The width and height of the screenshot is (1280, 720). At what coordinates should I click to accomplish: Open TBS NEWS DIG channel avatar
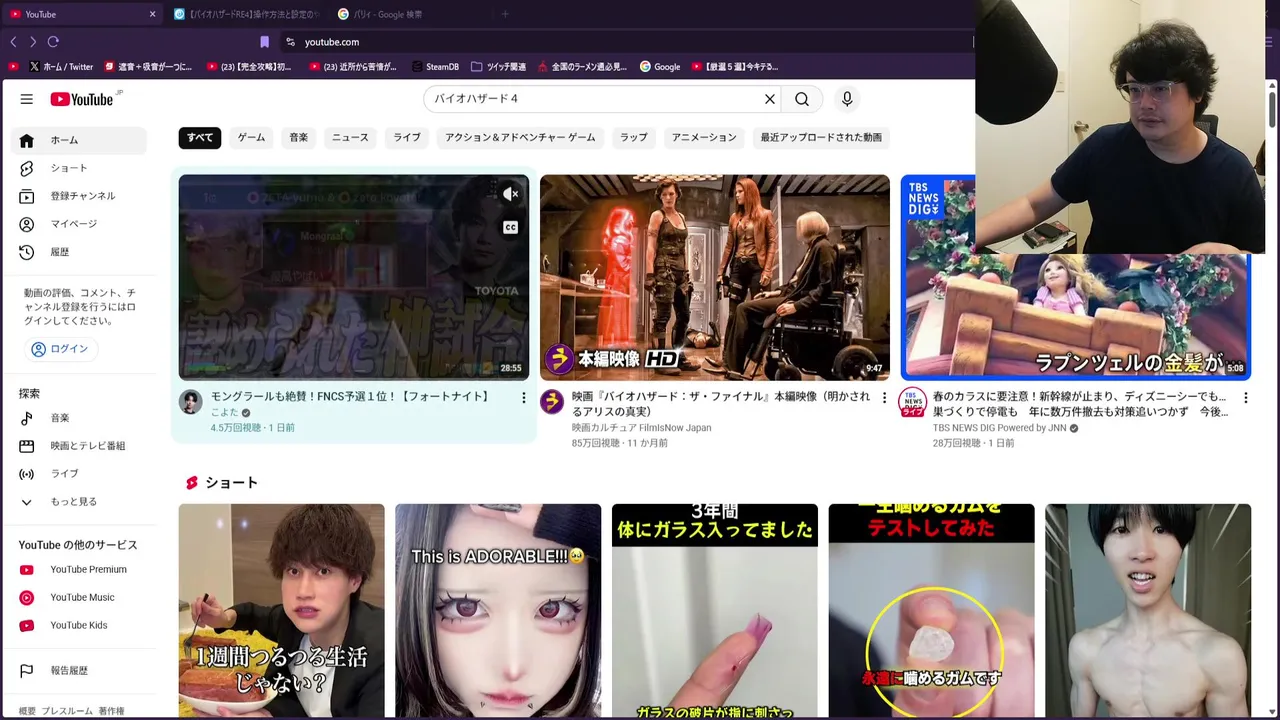pyautogui.click(x=913, y=402)
